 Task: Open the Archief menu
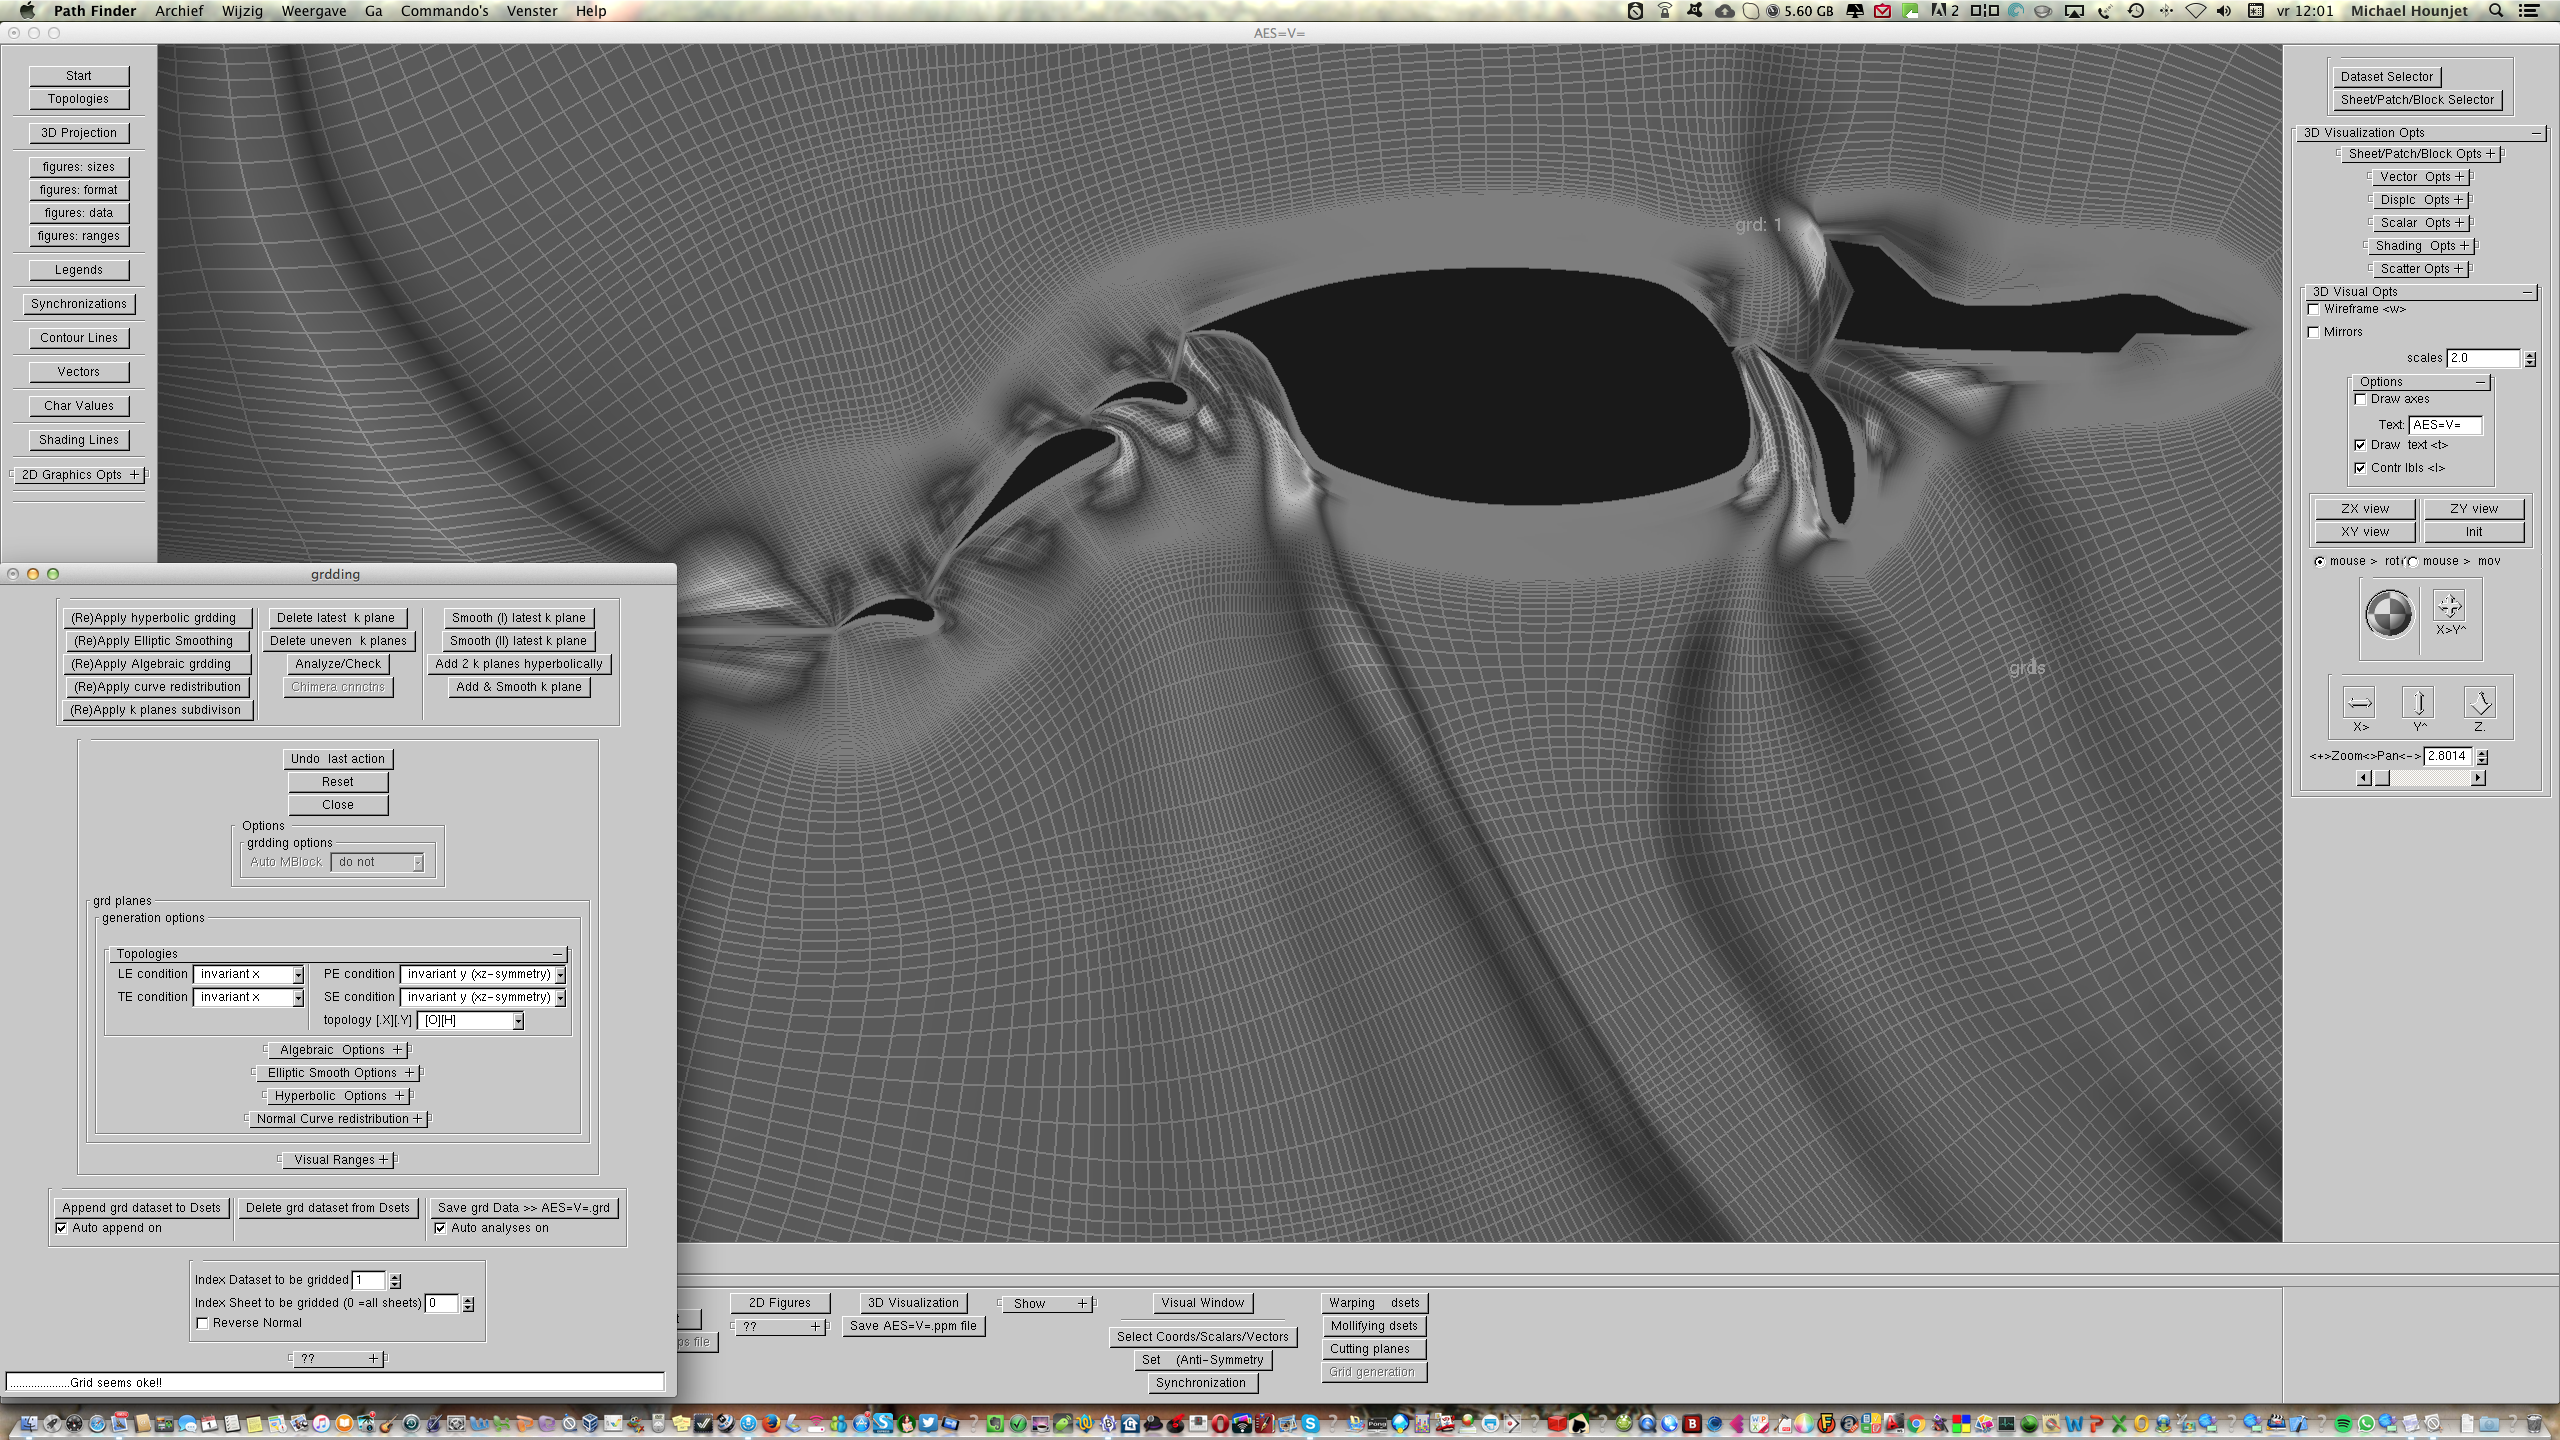pyautogui.click(x=179, y=11)
